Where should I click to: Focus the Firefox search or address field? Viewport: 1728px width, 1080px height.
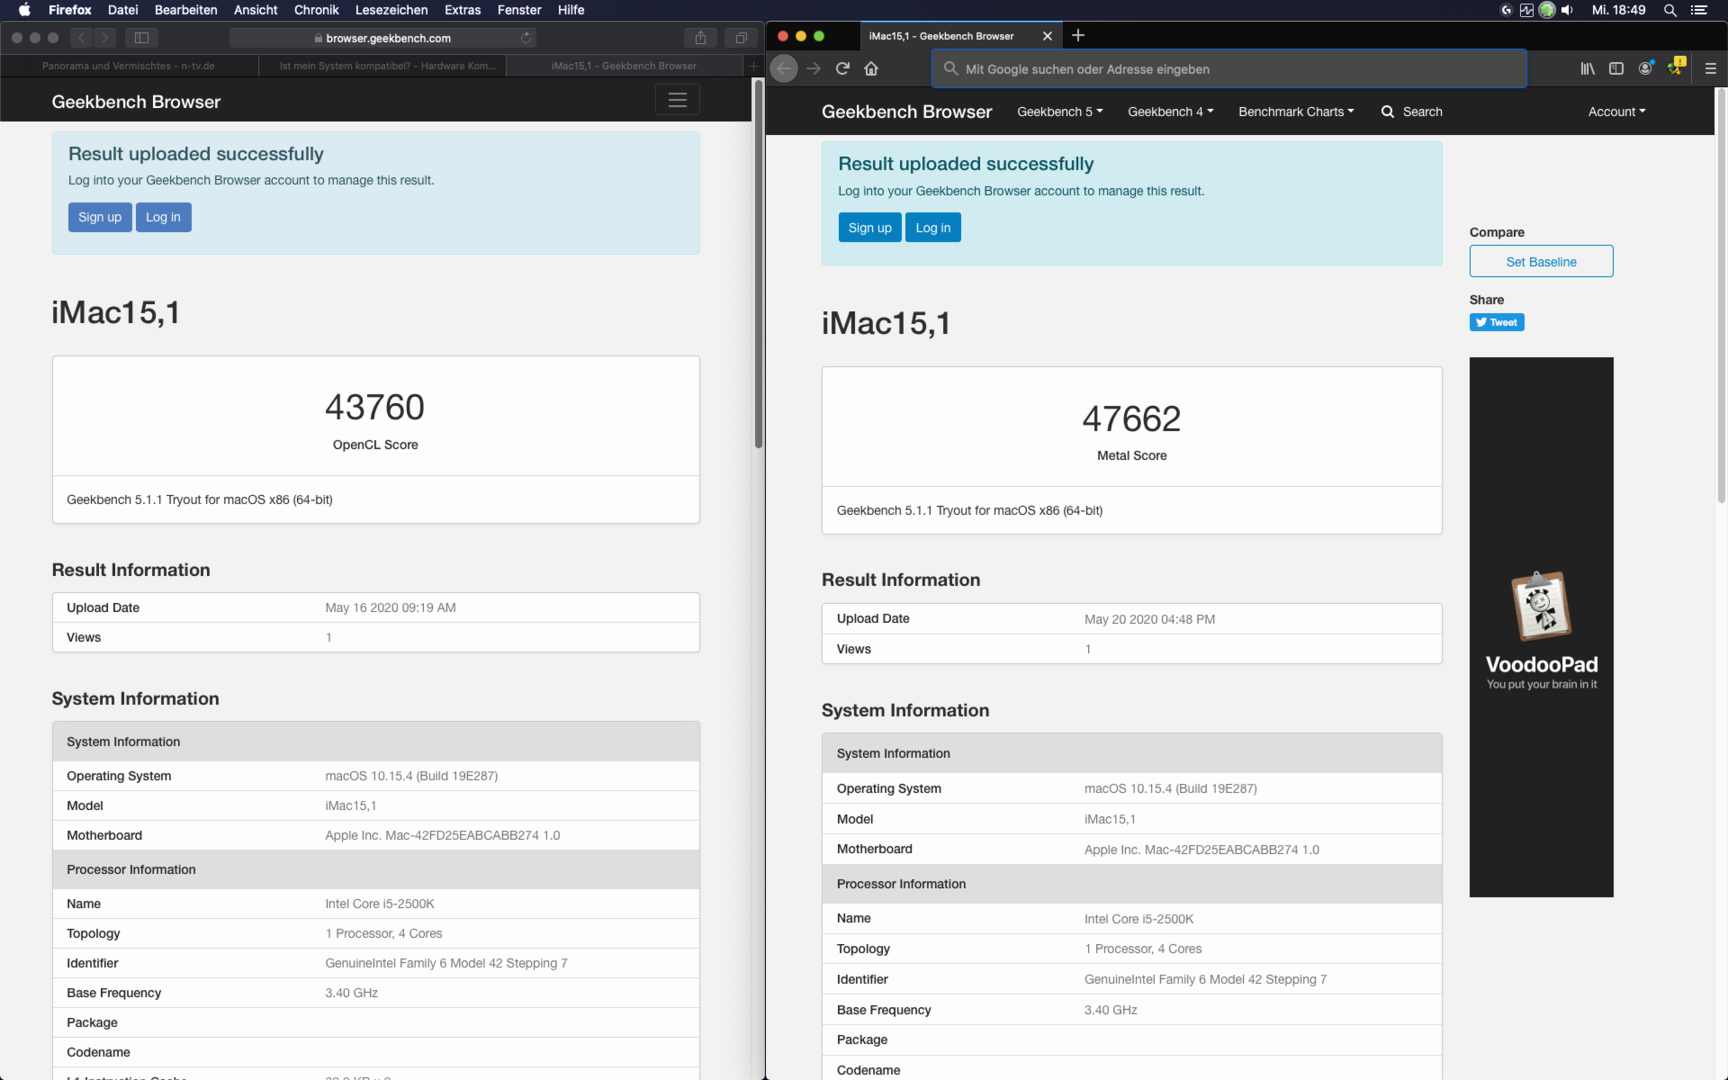(1229, 69)
